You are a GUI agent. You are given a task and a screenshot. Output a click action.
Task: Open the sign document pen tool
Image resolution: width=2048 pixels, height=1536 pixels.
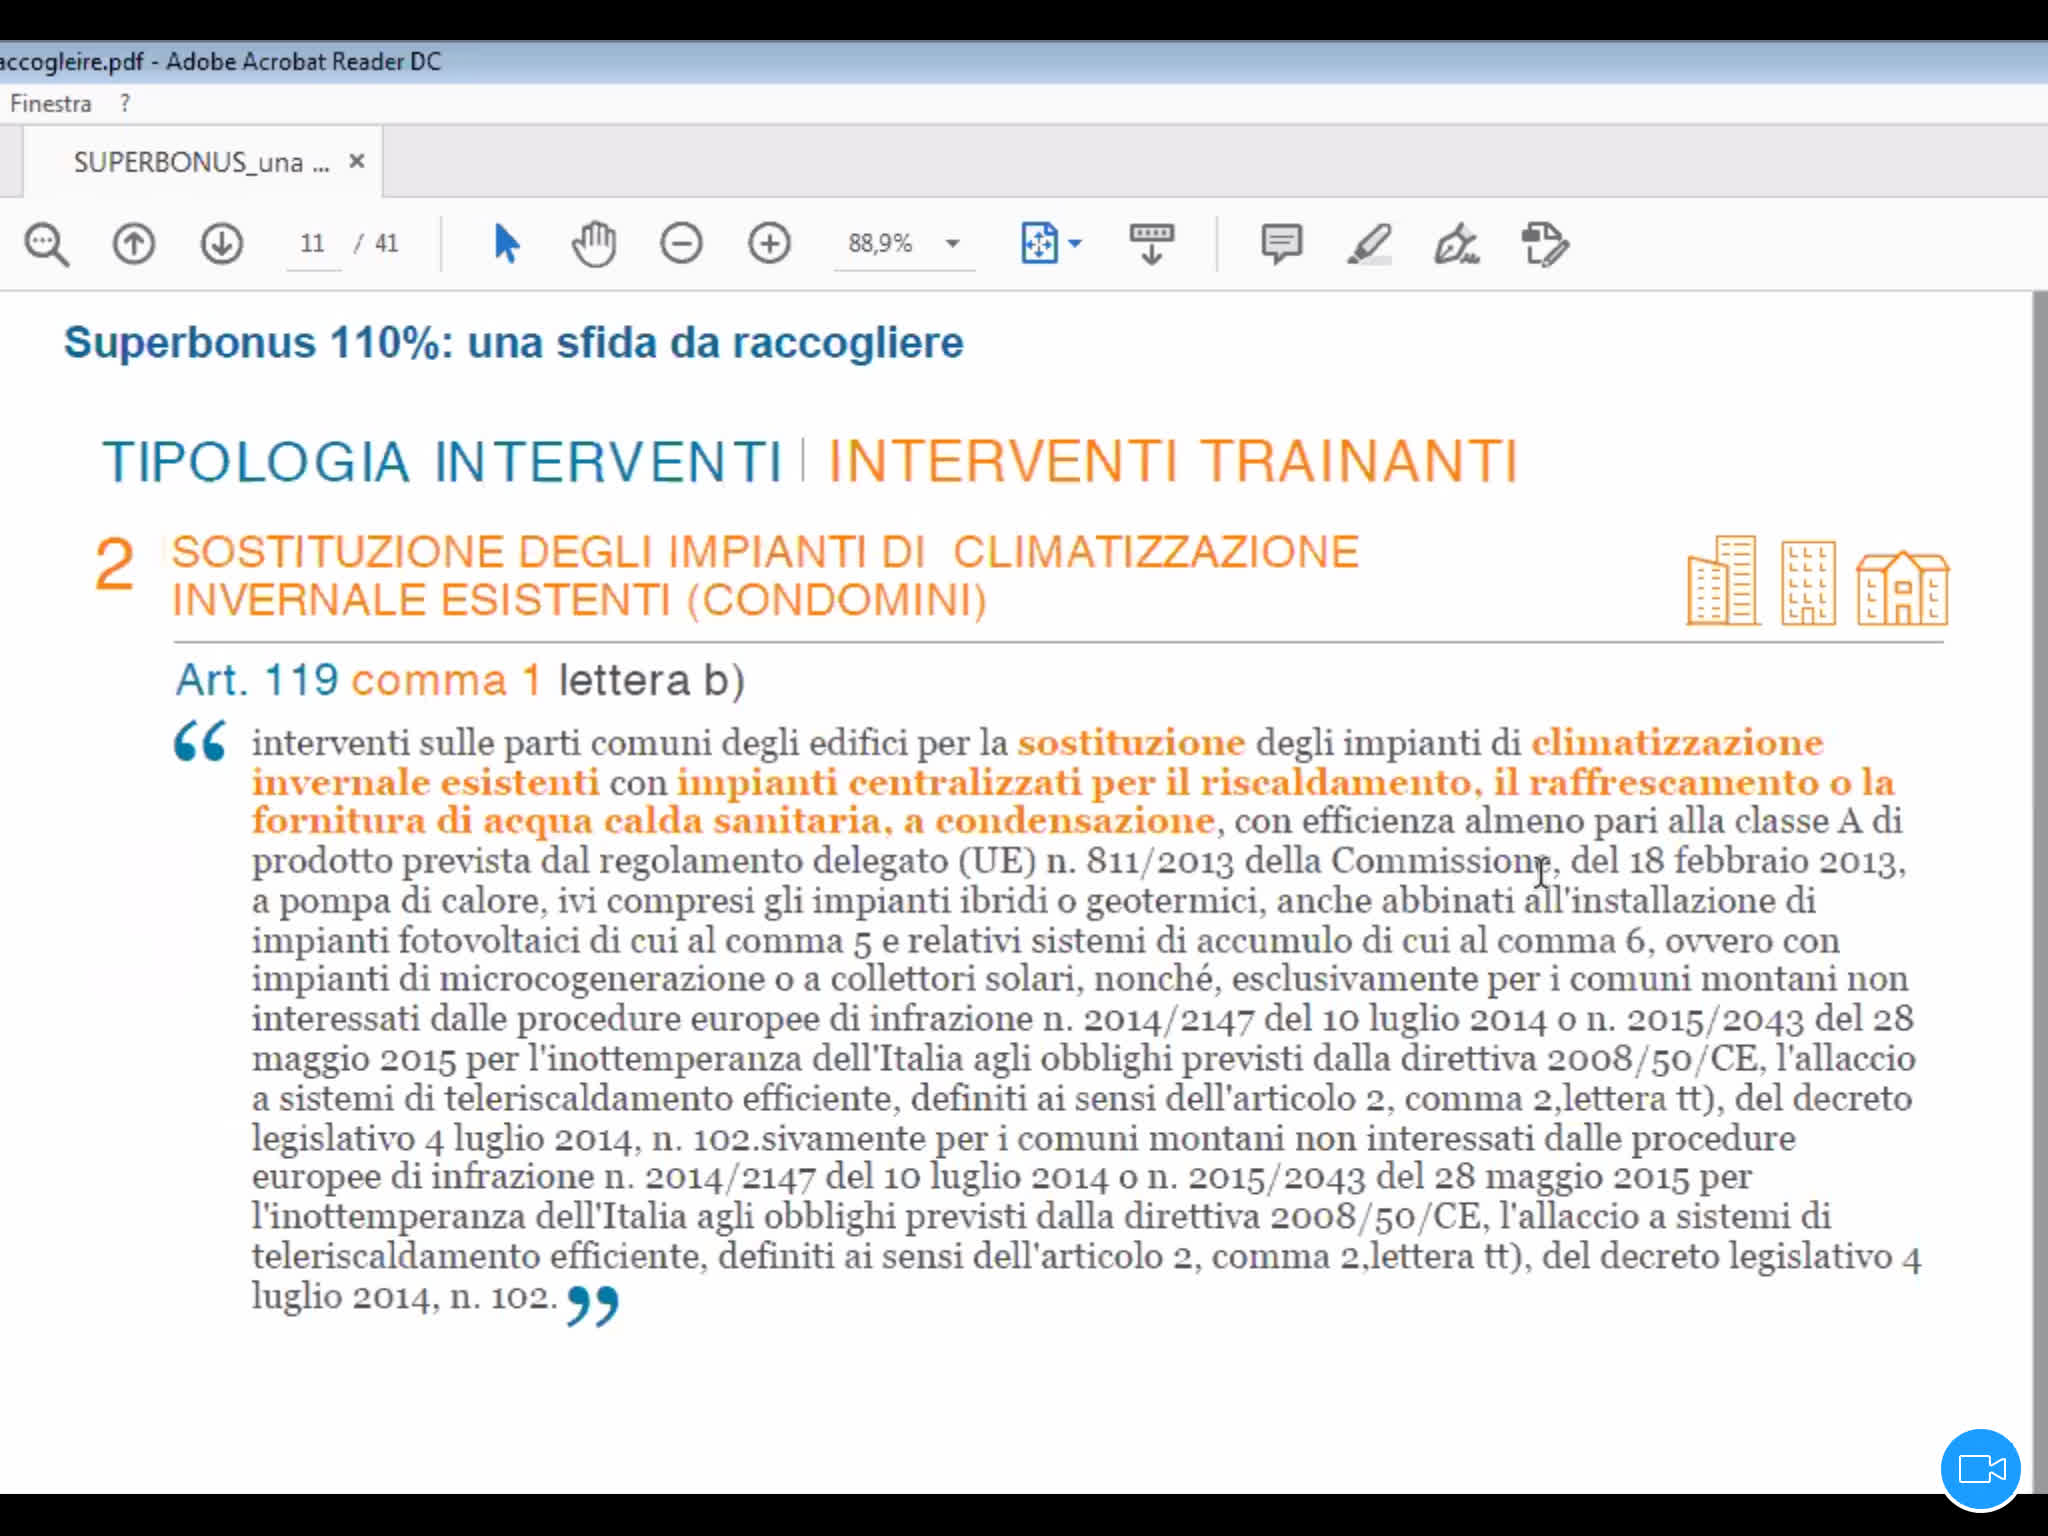(x=1456, y=244)
